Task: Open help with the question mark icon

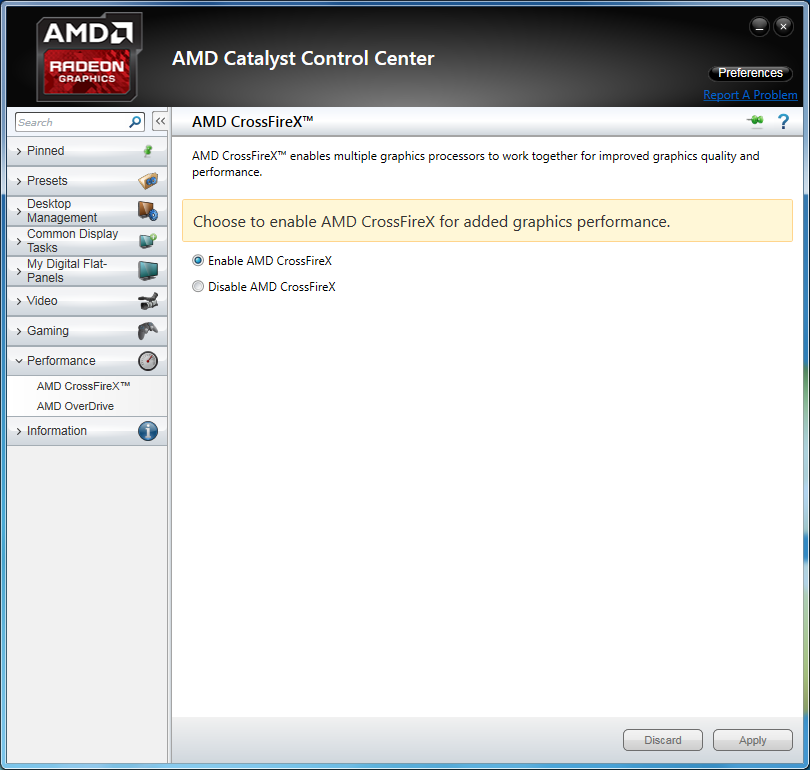Action: (x=783, y=121)
